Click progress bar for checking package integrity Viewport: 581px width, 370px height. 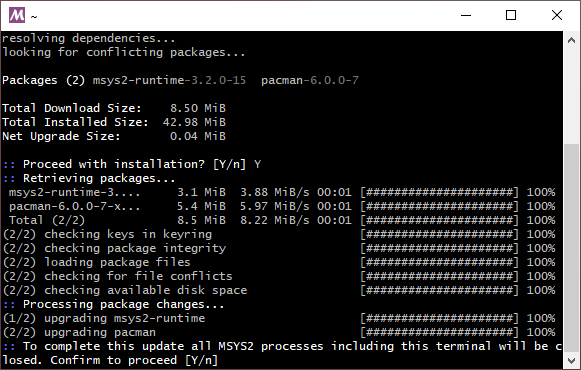(439, 249)
